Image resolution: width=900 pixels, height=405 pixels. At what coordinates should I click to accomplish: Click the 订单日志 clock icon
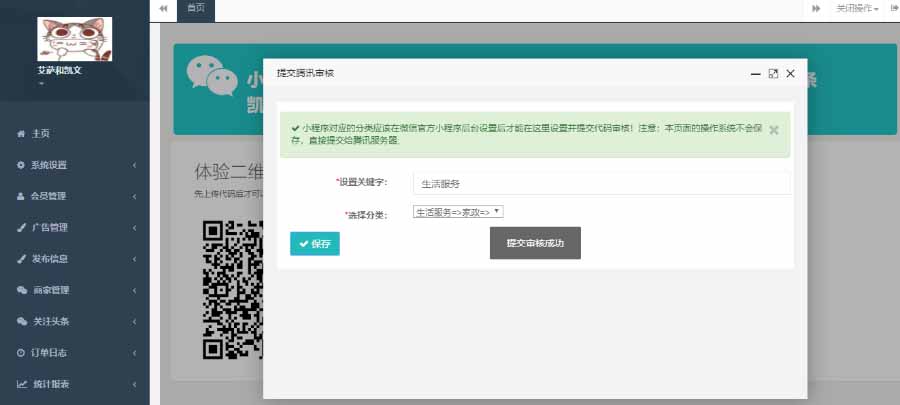coord(21,352)
